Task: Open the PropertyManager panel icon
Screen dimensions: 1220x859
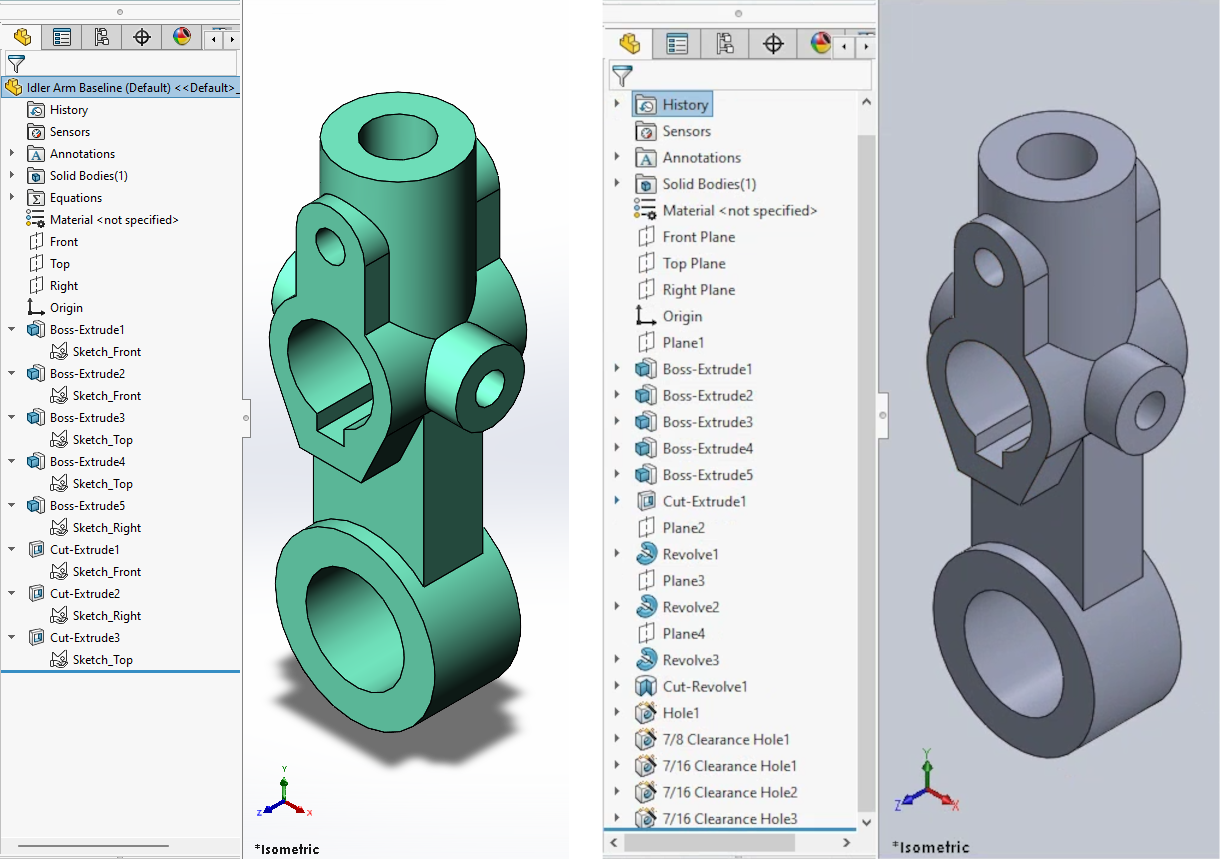Action: [62, 36]
